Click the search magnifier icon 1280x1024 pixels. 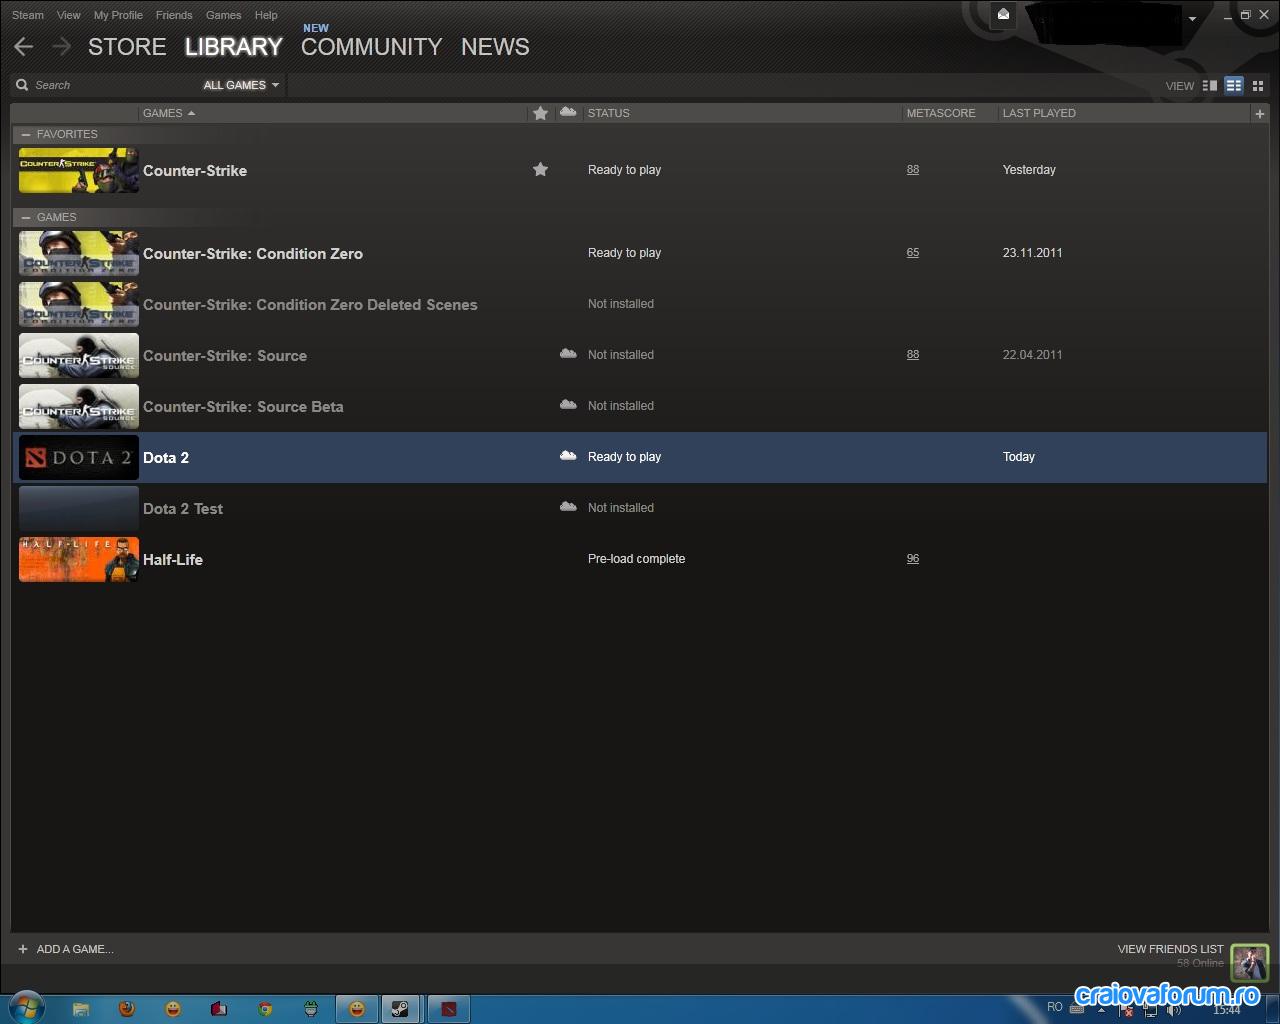click(22, 85)
